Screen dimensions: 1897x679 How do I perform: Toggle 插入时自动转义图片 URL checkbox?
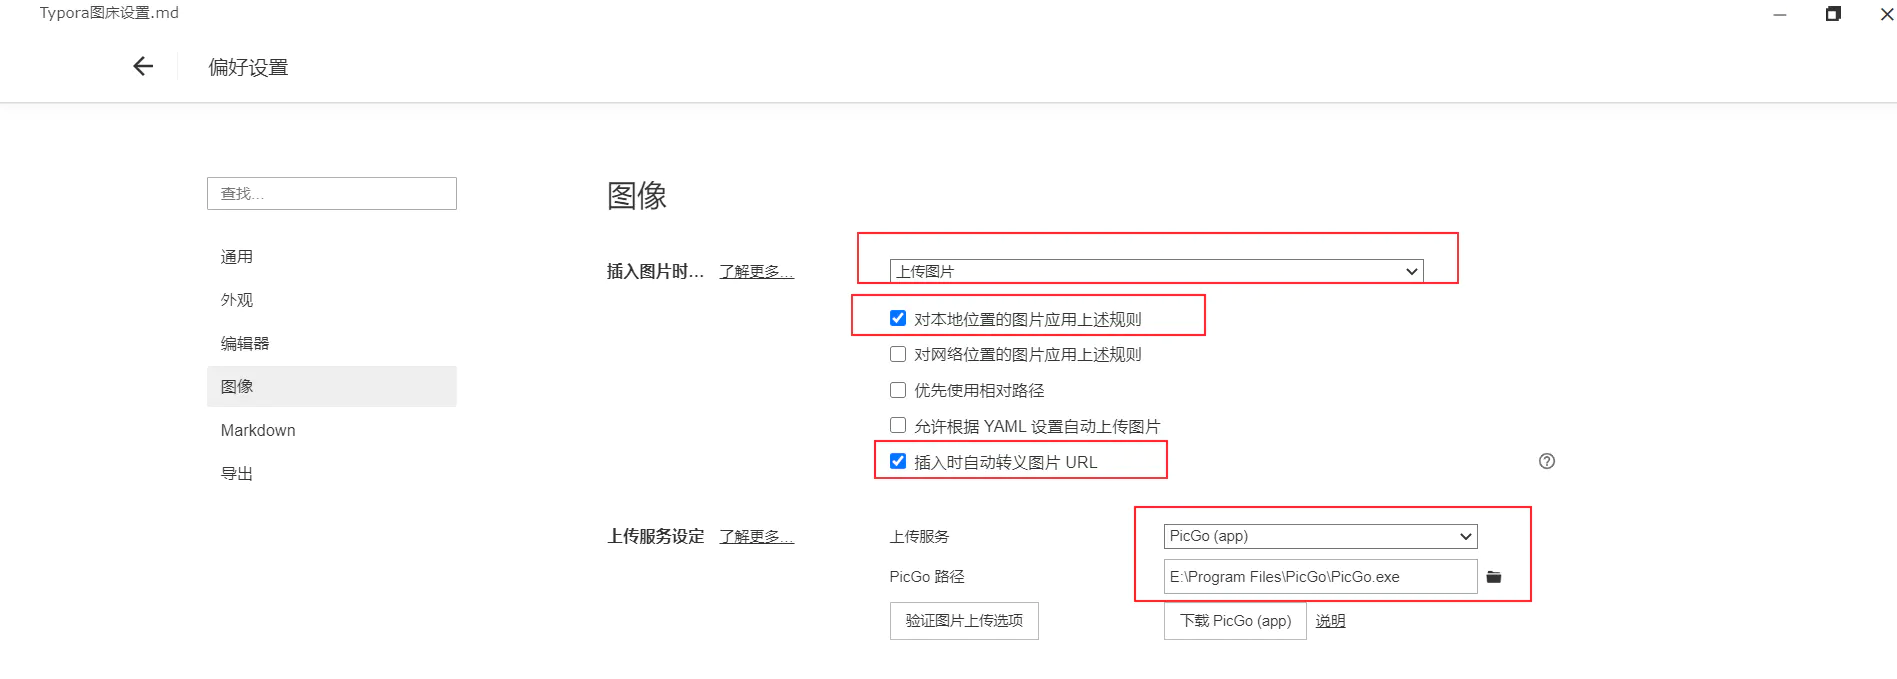898,461
